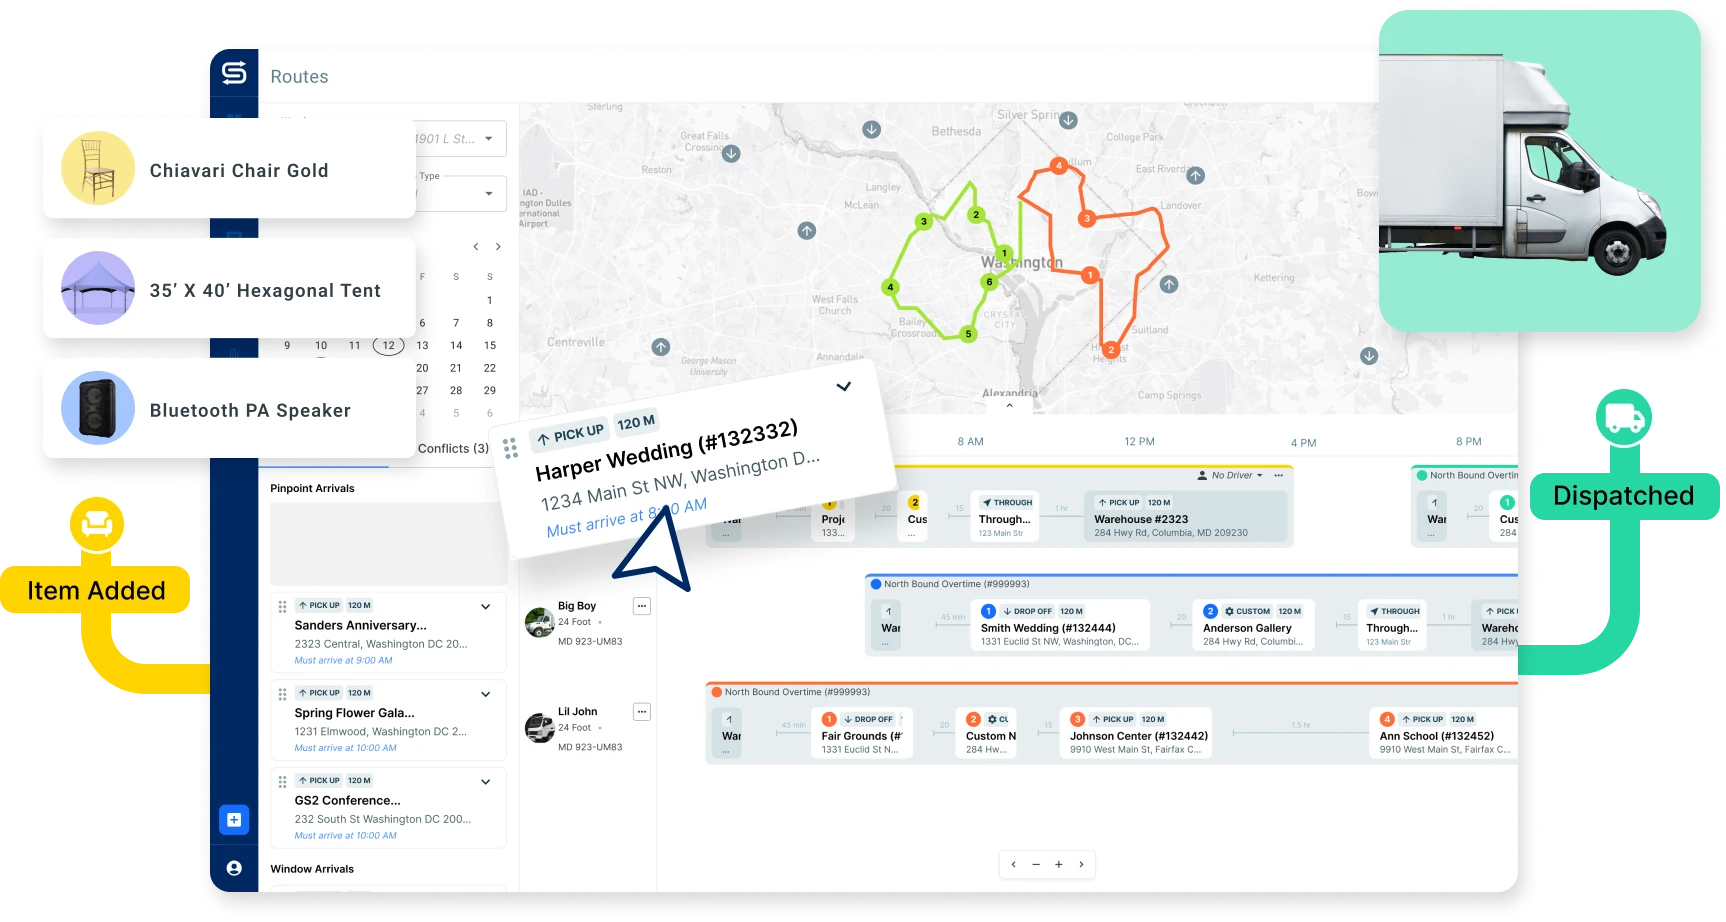This screenshot has width=1726, height=922.
Task: Click the drag handle on Sanders Anniversary card
Action: [282, 606]
